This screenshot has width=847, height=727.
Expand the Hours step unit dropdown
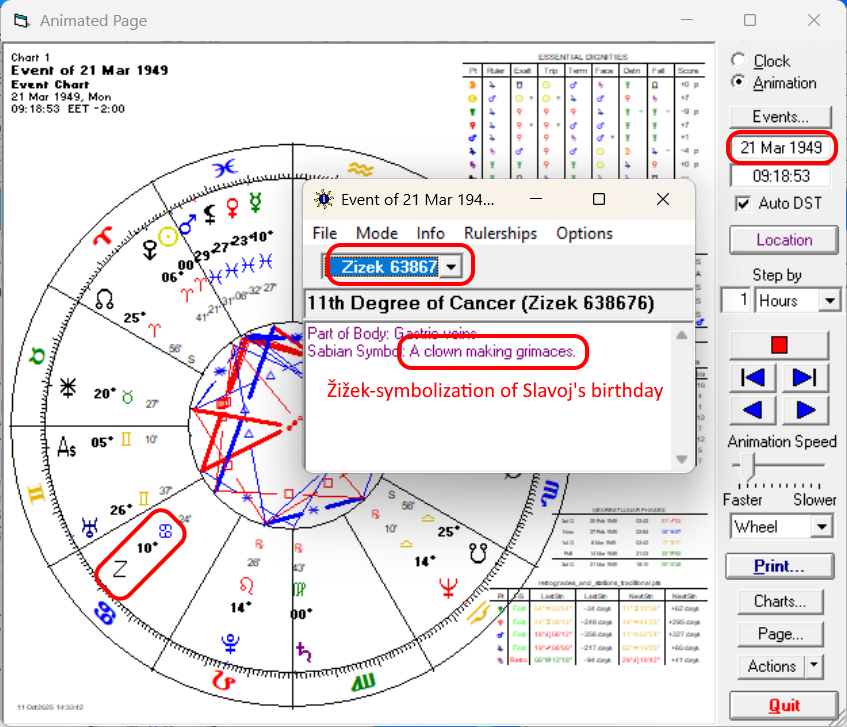(830, 300)
